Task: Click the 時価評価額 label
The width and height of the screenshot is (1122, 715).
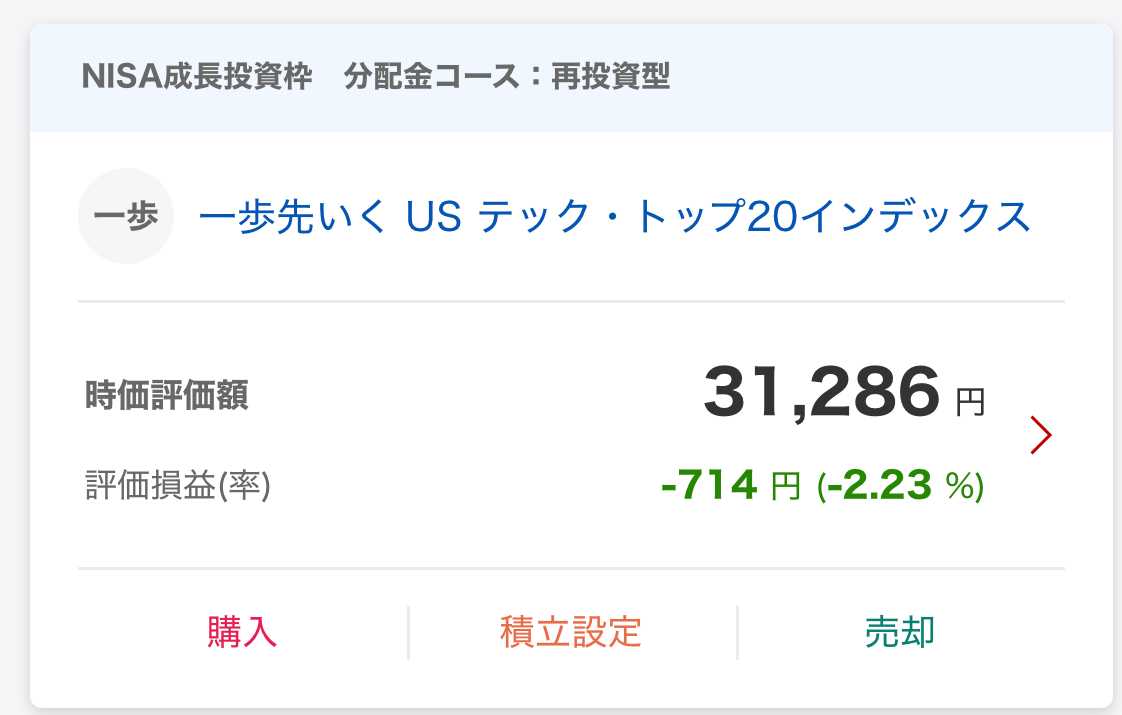Action: pos(167,396)
